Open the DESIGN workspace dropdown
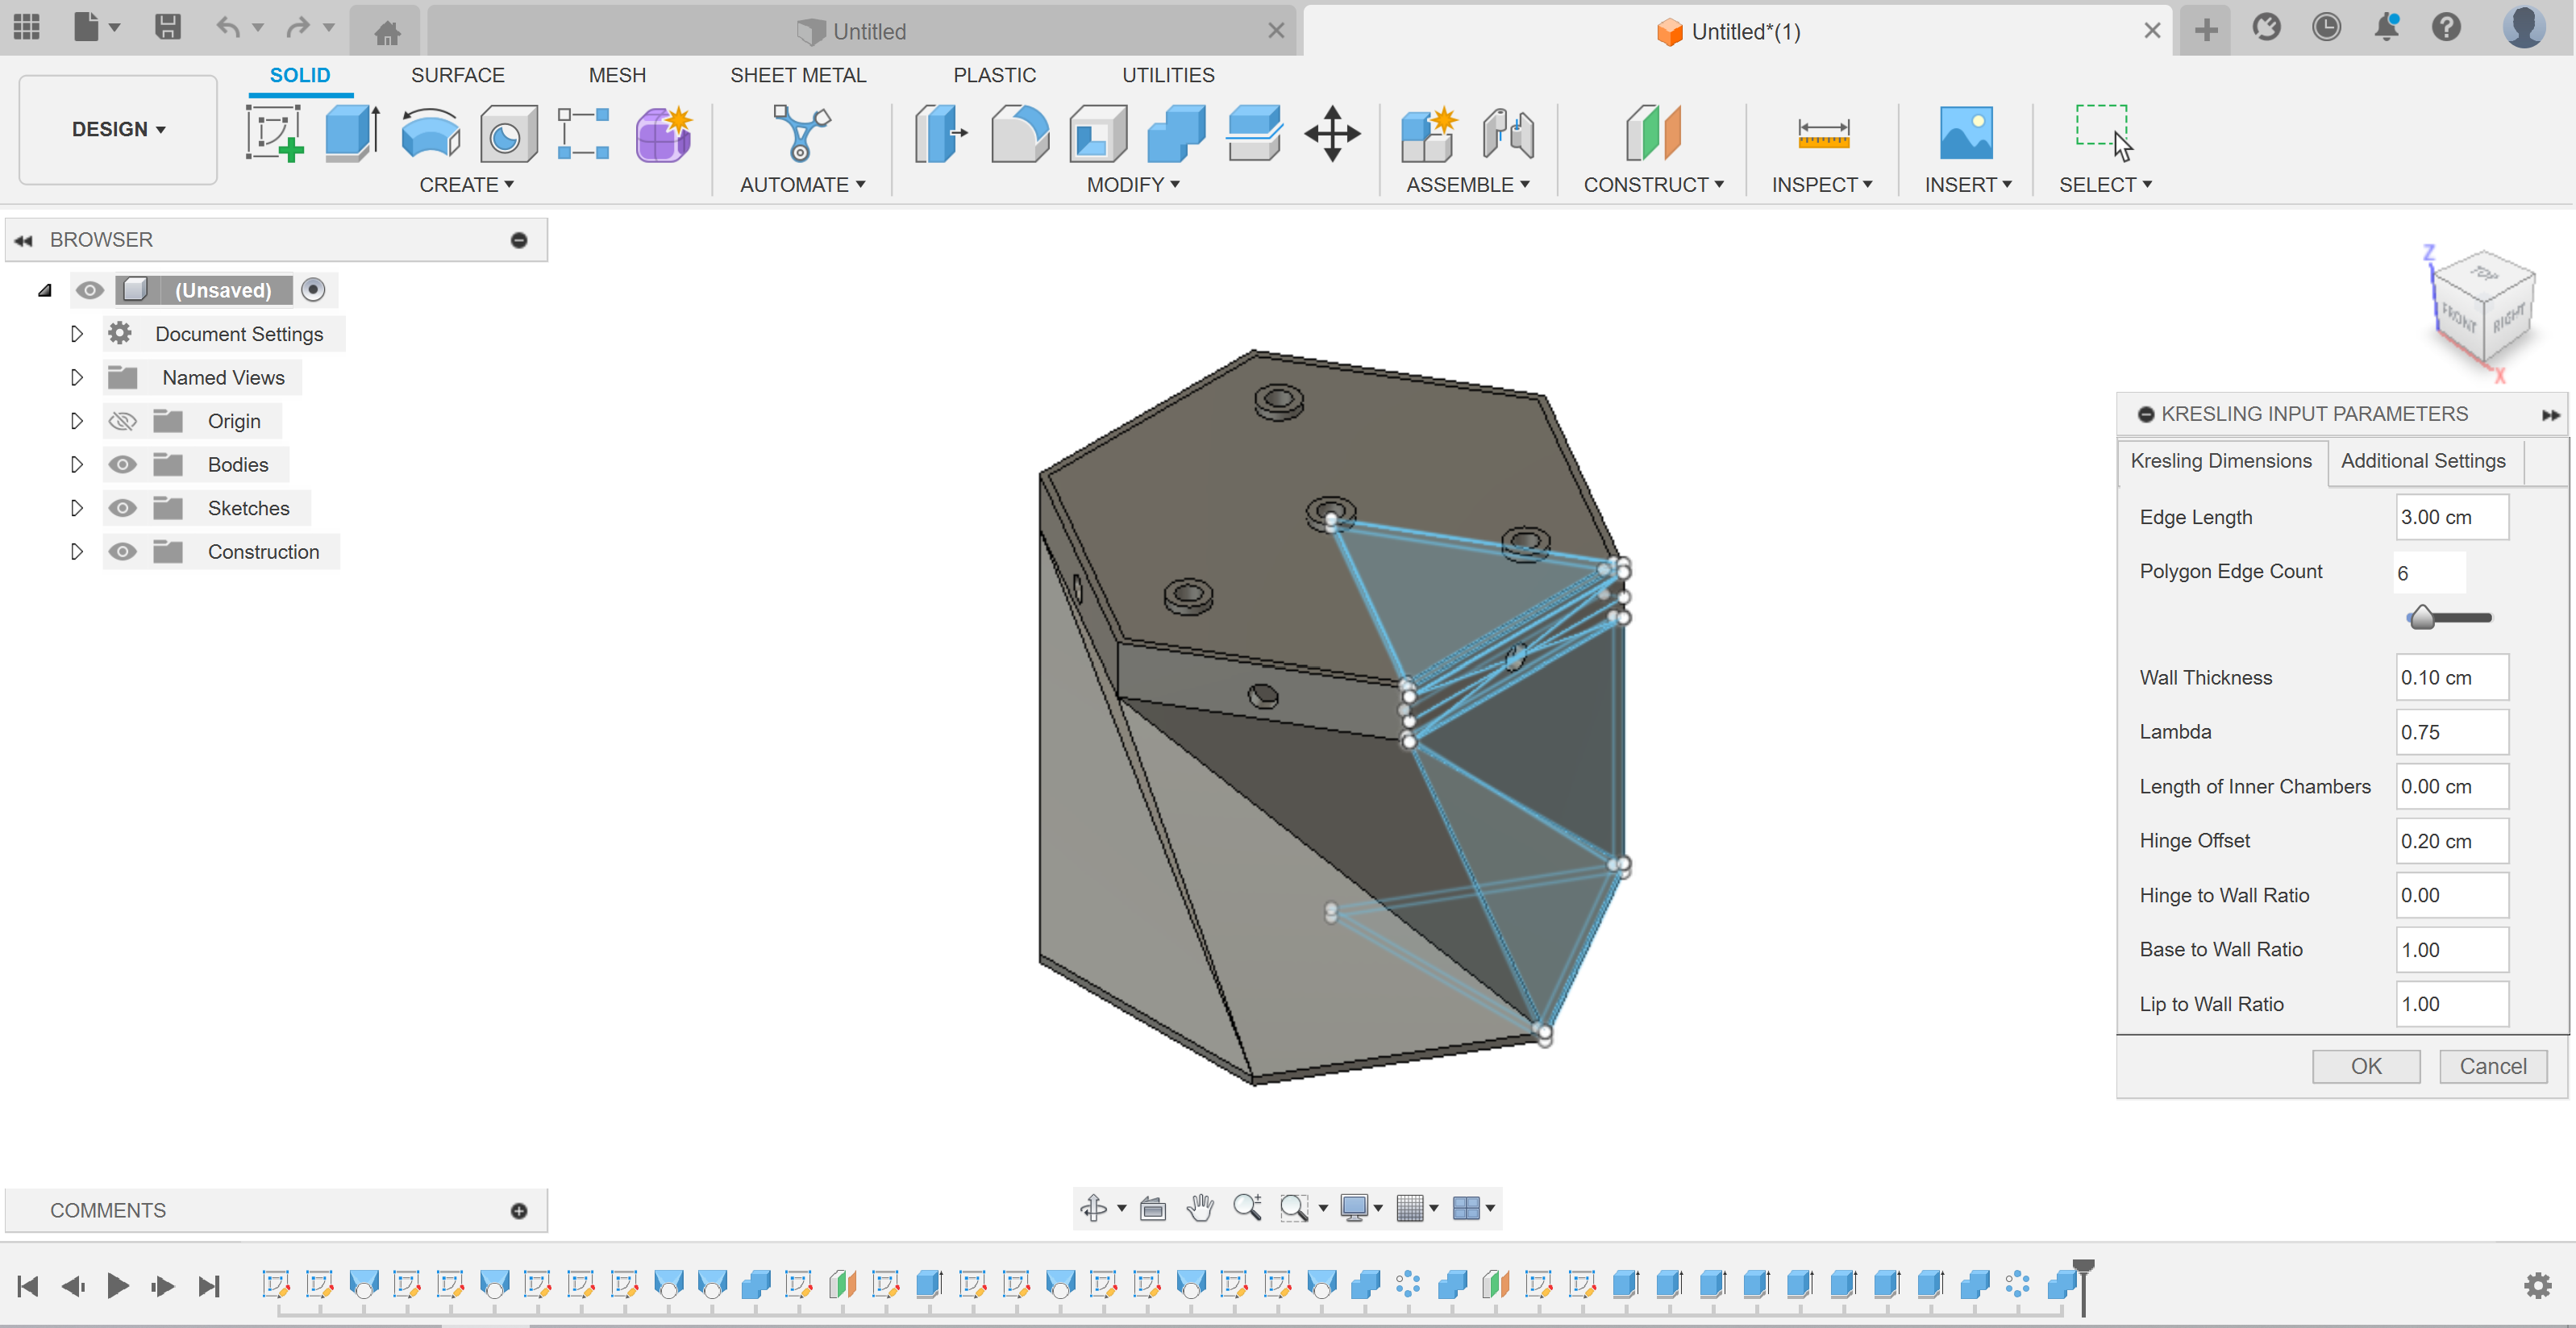Image resolution: width=2576 pixels, height=1328 pixels. coord(118,130)
